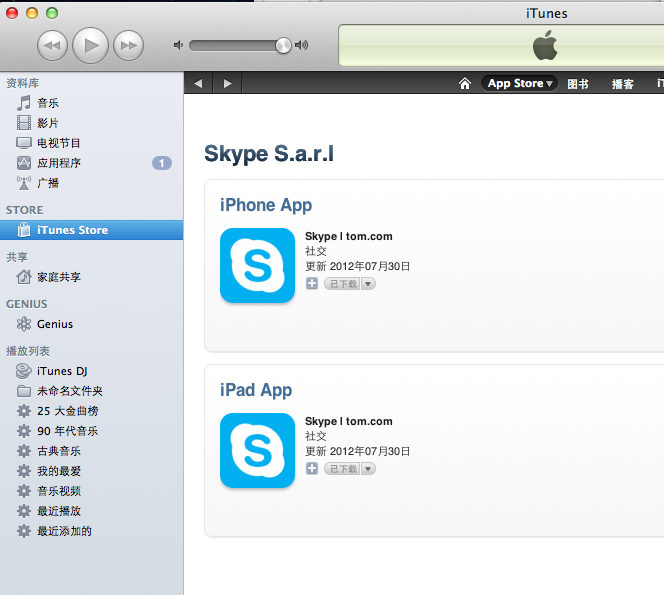Open 90 年代音乐 smart playlist
Screen dimensions: 664x595
[x=91, y=431]
